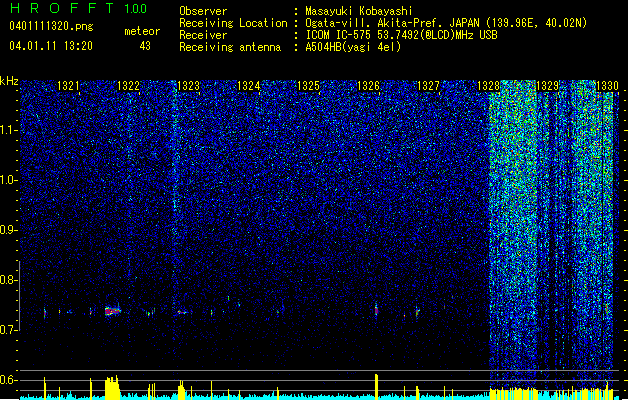The height and width of the screenshot is (400, 629).
Task: Click the Observer field label
Action: (x=203, y=11)
